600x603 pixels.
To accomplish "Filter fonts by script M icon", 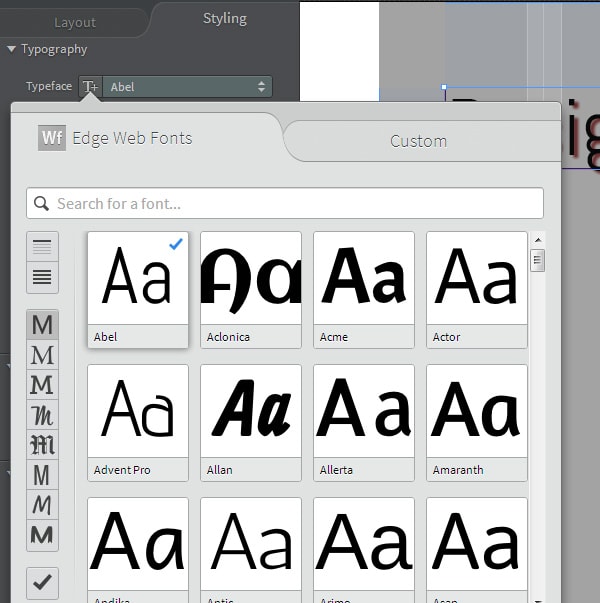I will 42,415.
